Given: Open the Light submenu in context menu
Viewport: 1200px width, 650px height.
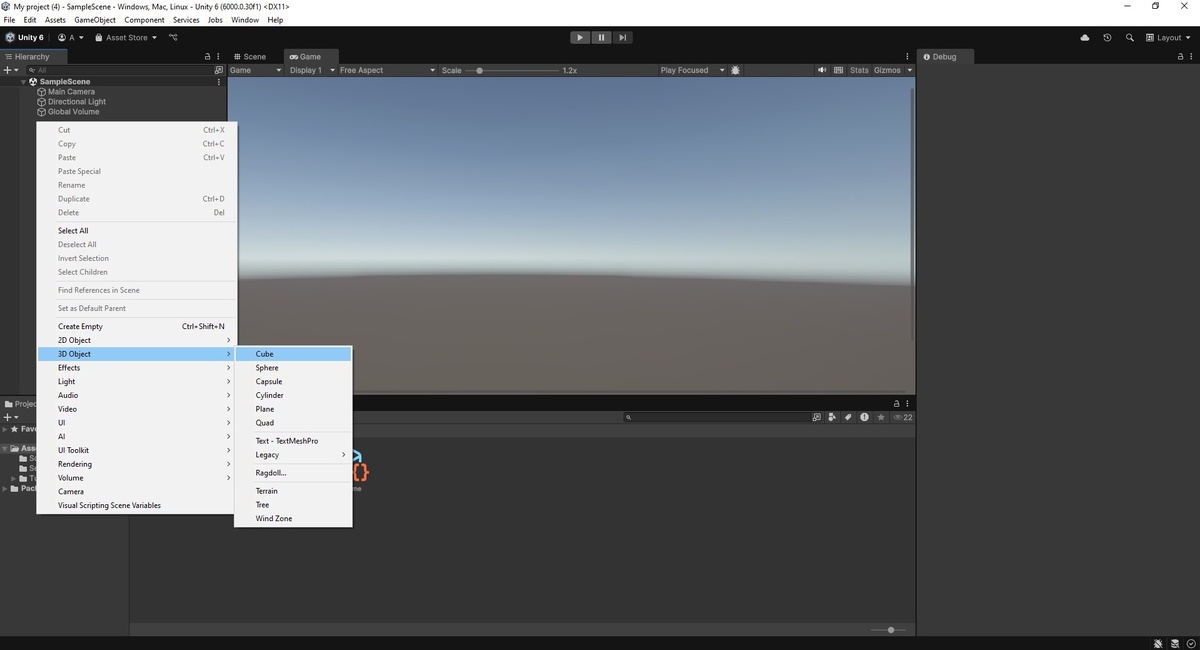Looking at the screenshot, I should (x=136, y=381).
